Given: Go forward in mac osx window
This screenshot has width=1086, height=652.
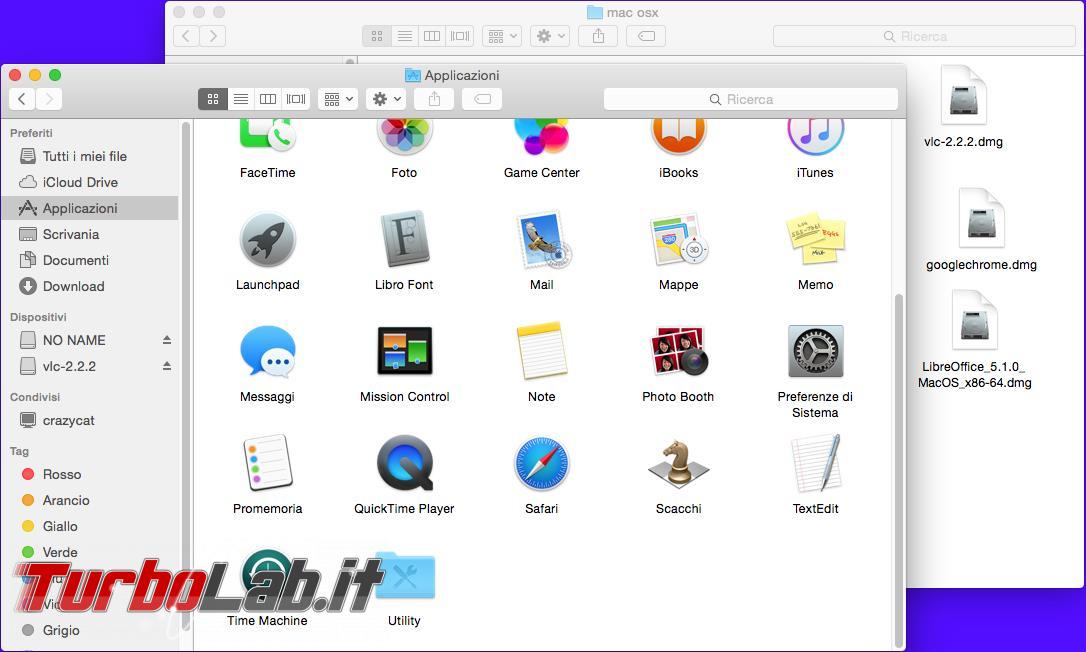Looking at the screenshot, I should [213, 36].
